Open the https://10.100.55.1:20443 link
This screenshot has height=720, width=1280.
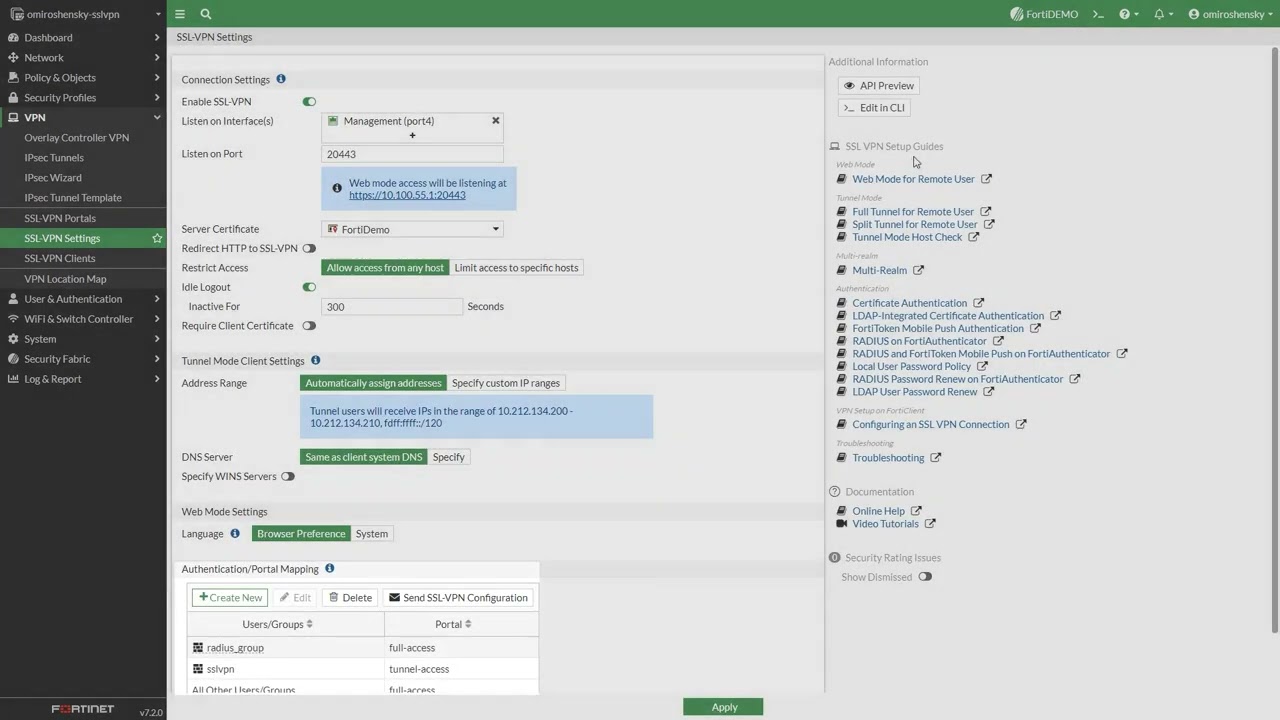click(x=407, y=195)
